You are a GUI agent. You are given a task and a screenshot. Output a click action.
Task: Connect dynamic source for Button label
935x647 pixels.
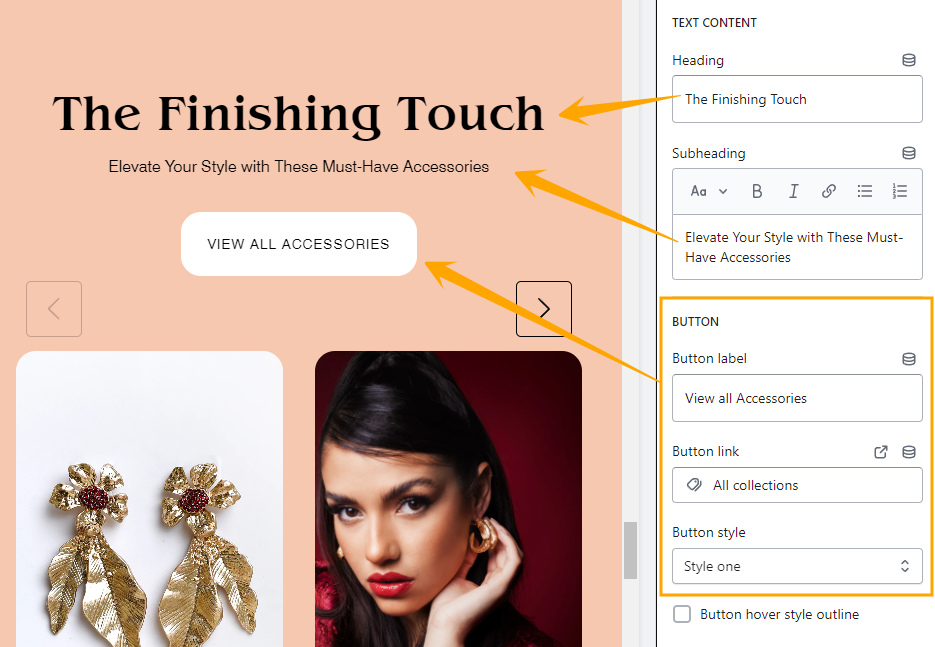pos(909,358)
